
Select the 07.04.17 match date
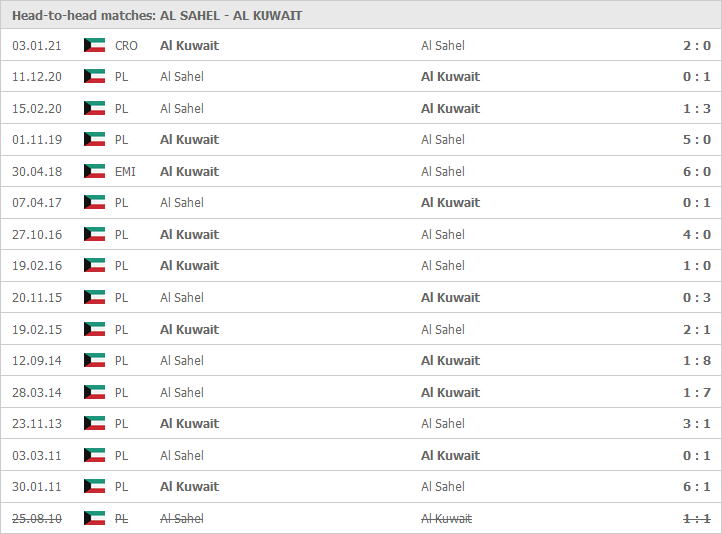tap(37, 203)
